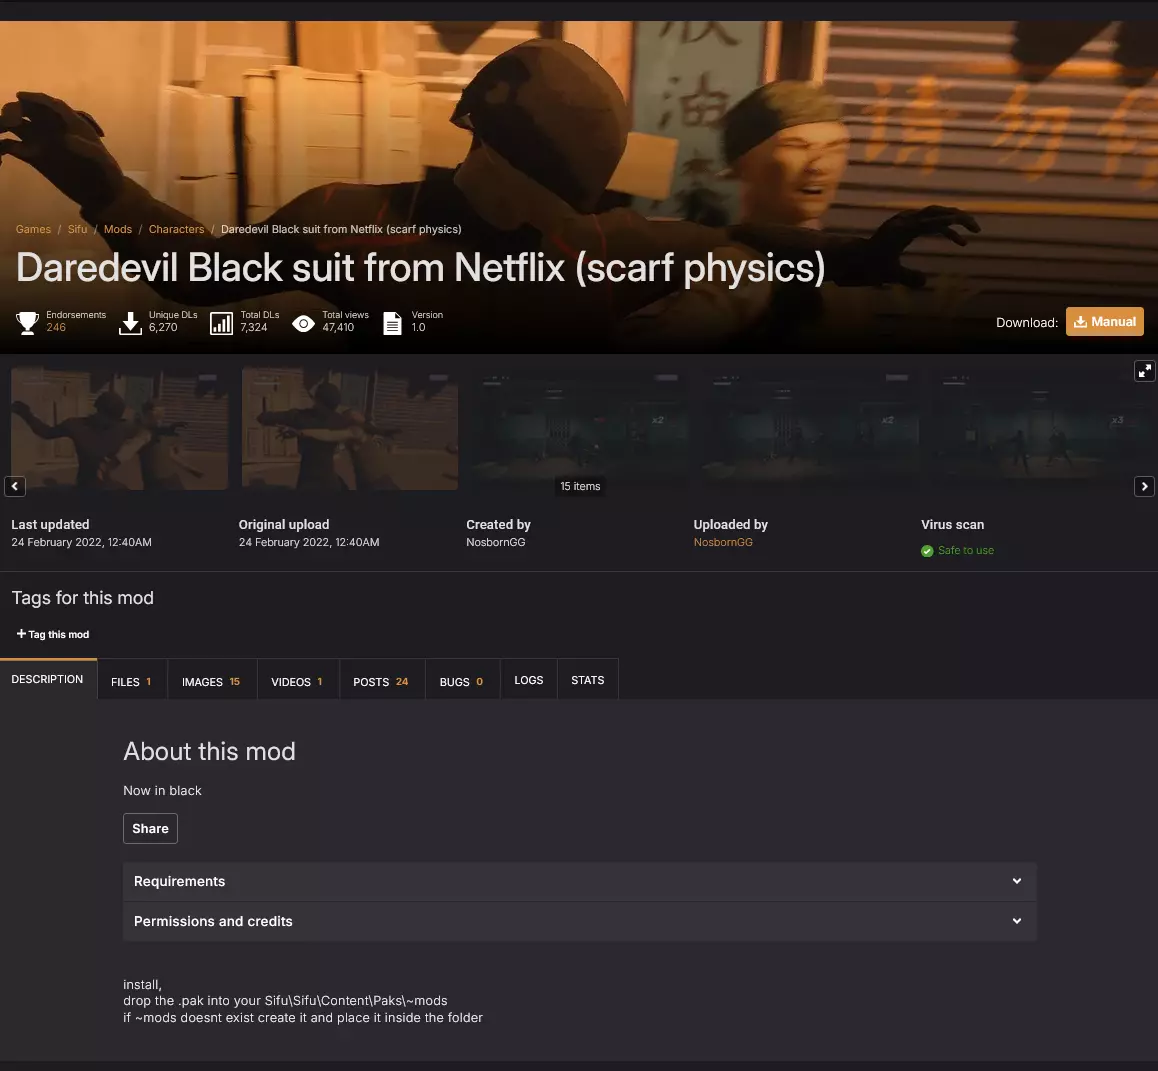1158x1071 pixels.
Task: Click the mod title heading
Action: pos(421,267)
